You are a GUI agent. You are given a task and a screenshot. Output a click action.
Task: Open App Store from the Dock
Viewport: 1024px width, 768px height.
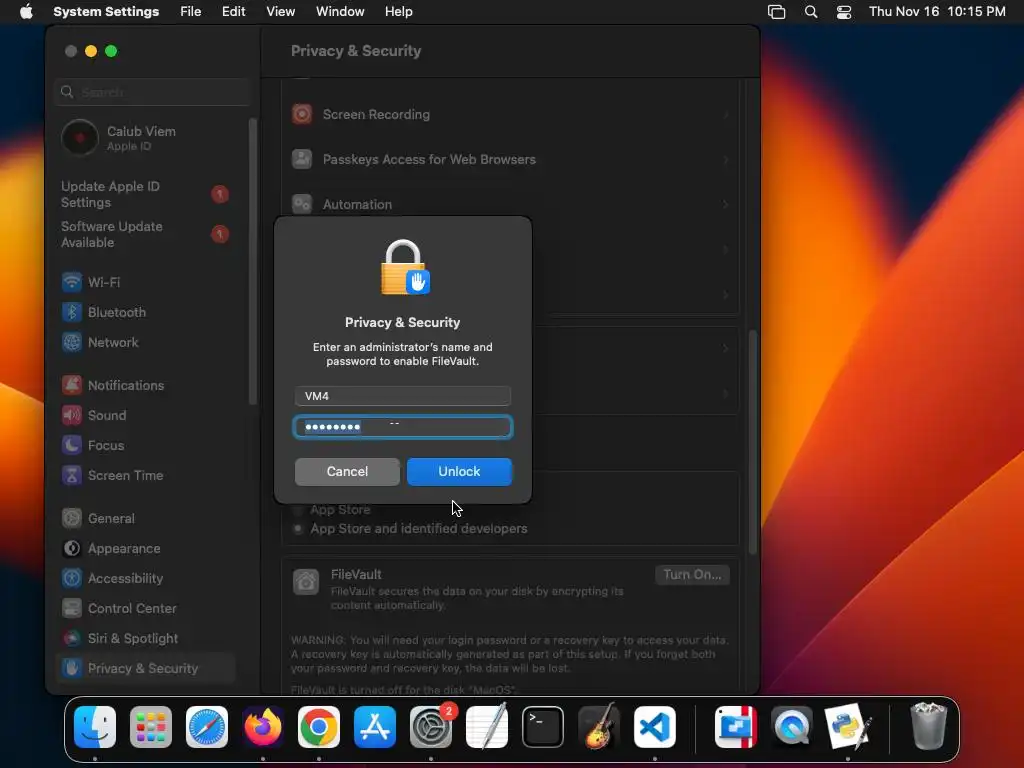[375, 726]
